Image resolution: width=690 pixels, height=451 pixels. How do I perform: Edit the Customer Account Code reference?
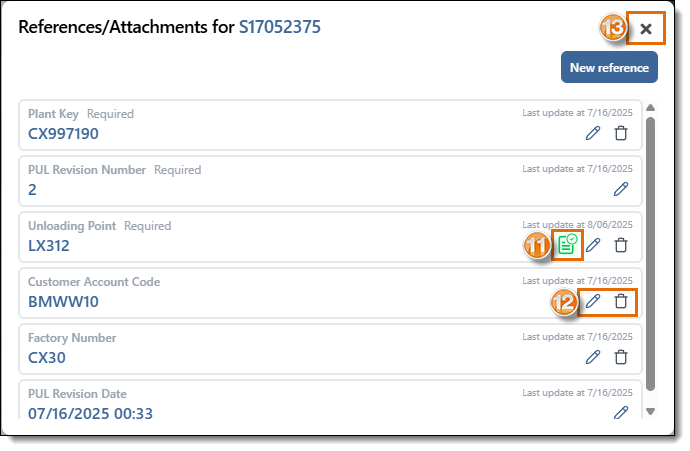coord(593,300)
